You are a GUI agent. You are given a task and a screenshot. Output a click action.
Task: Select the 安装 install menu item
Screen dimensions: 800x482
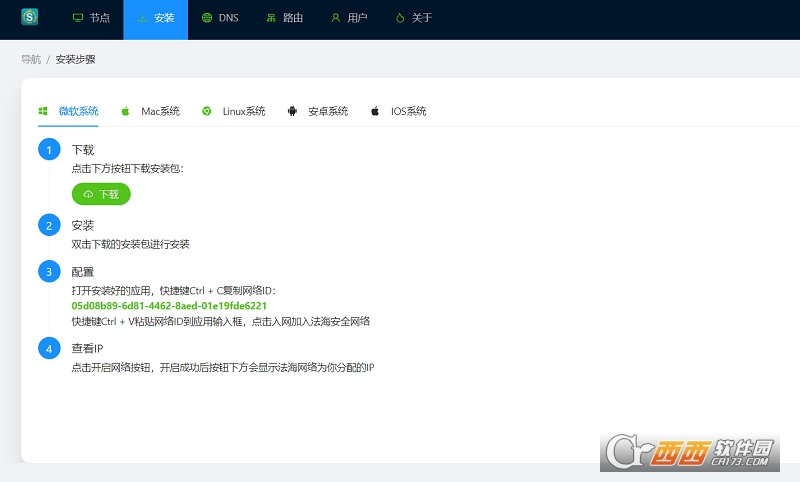[x=156, y=18]
